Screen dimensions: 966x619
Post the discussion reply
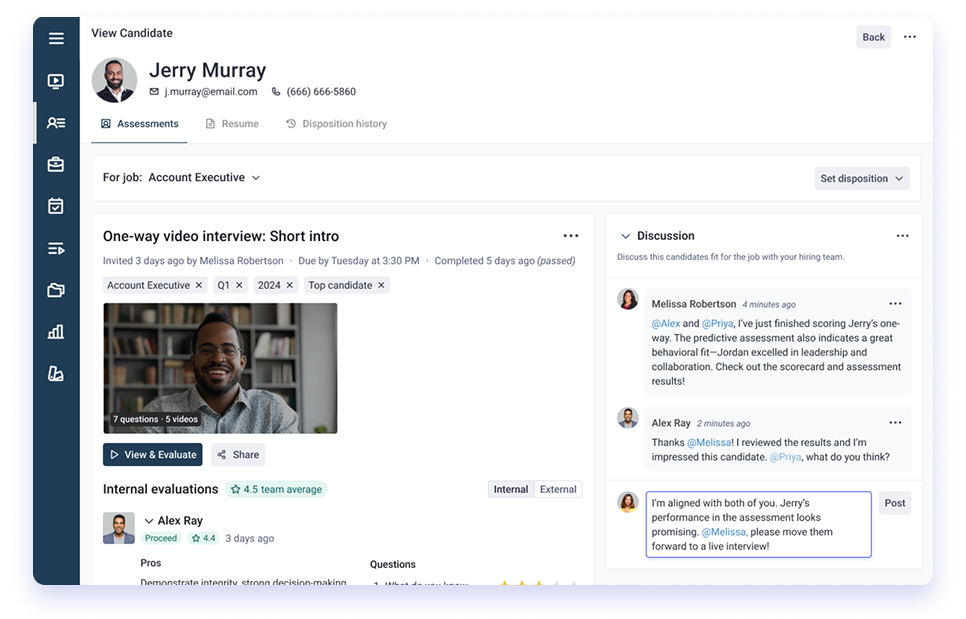coord(895,503)
